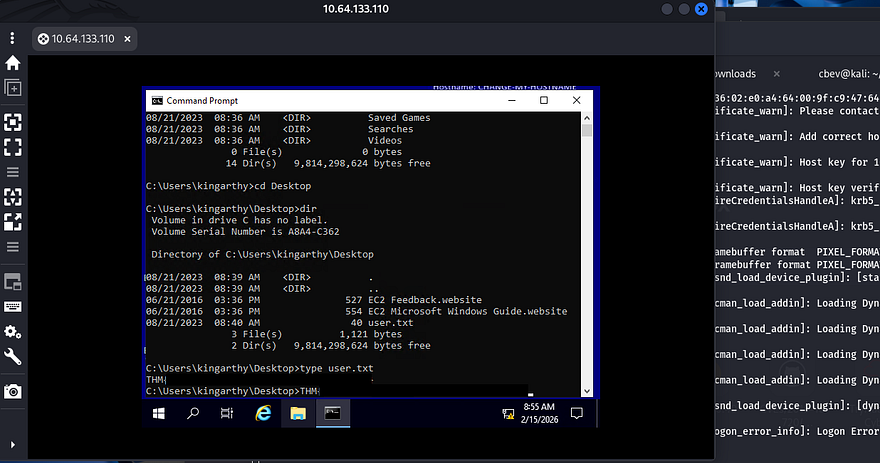Click the resize window to fit icon
This screenshot has height=463, width=880.
[13, 122]
